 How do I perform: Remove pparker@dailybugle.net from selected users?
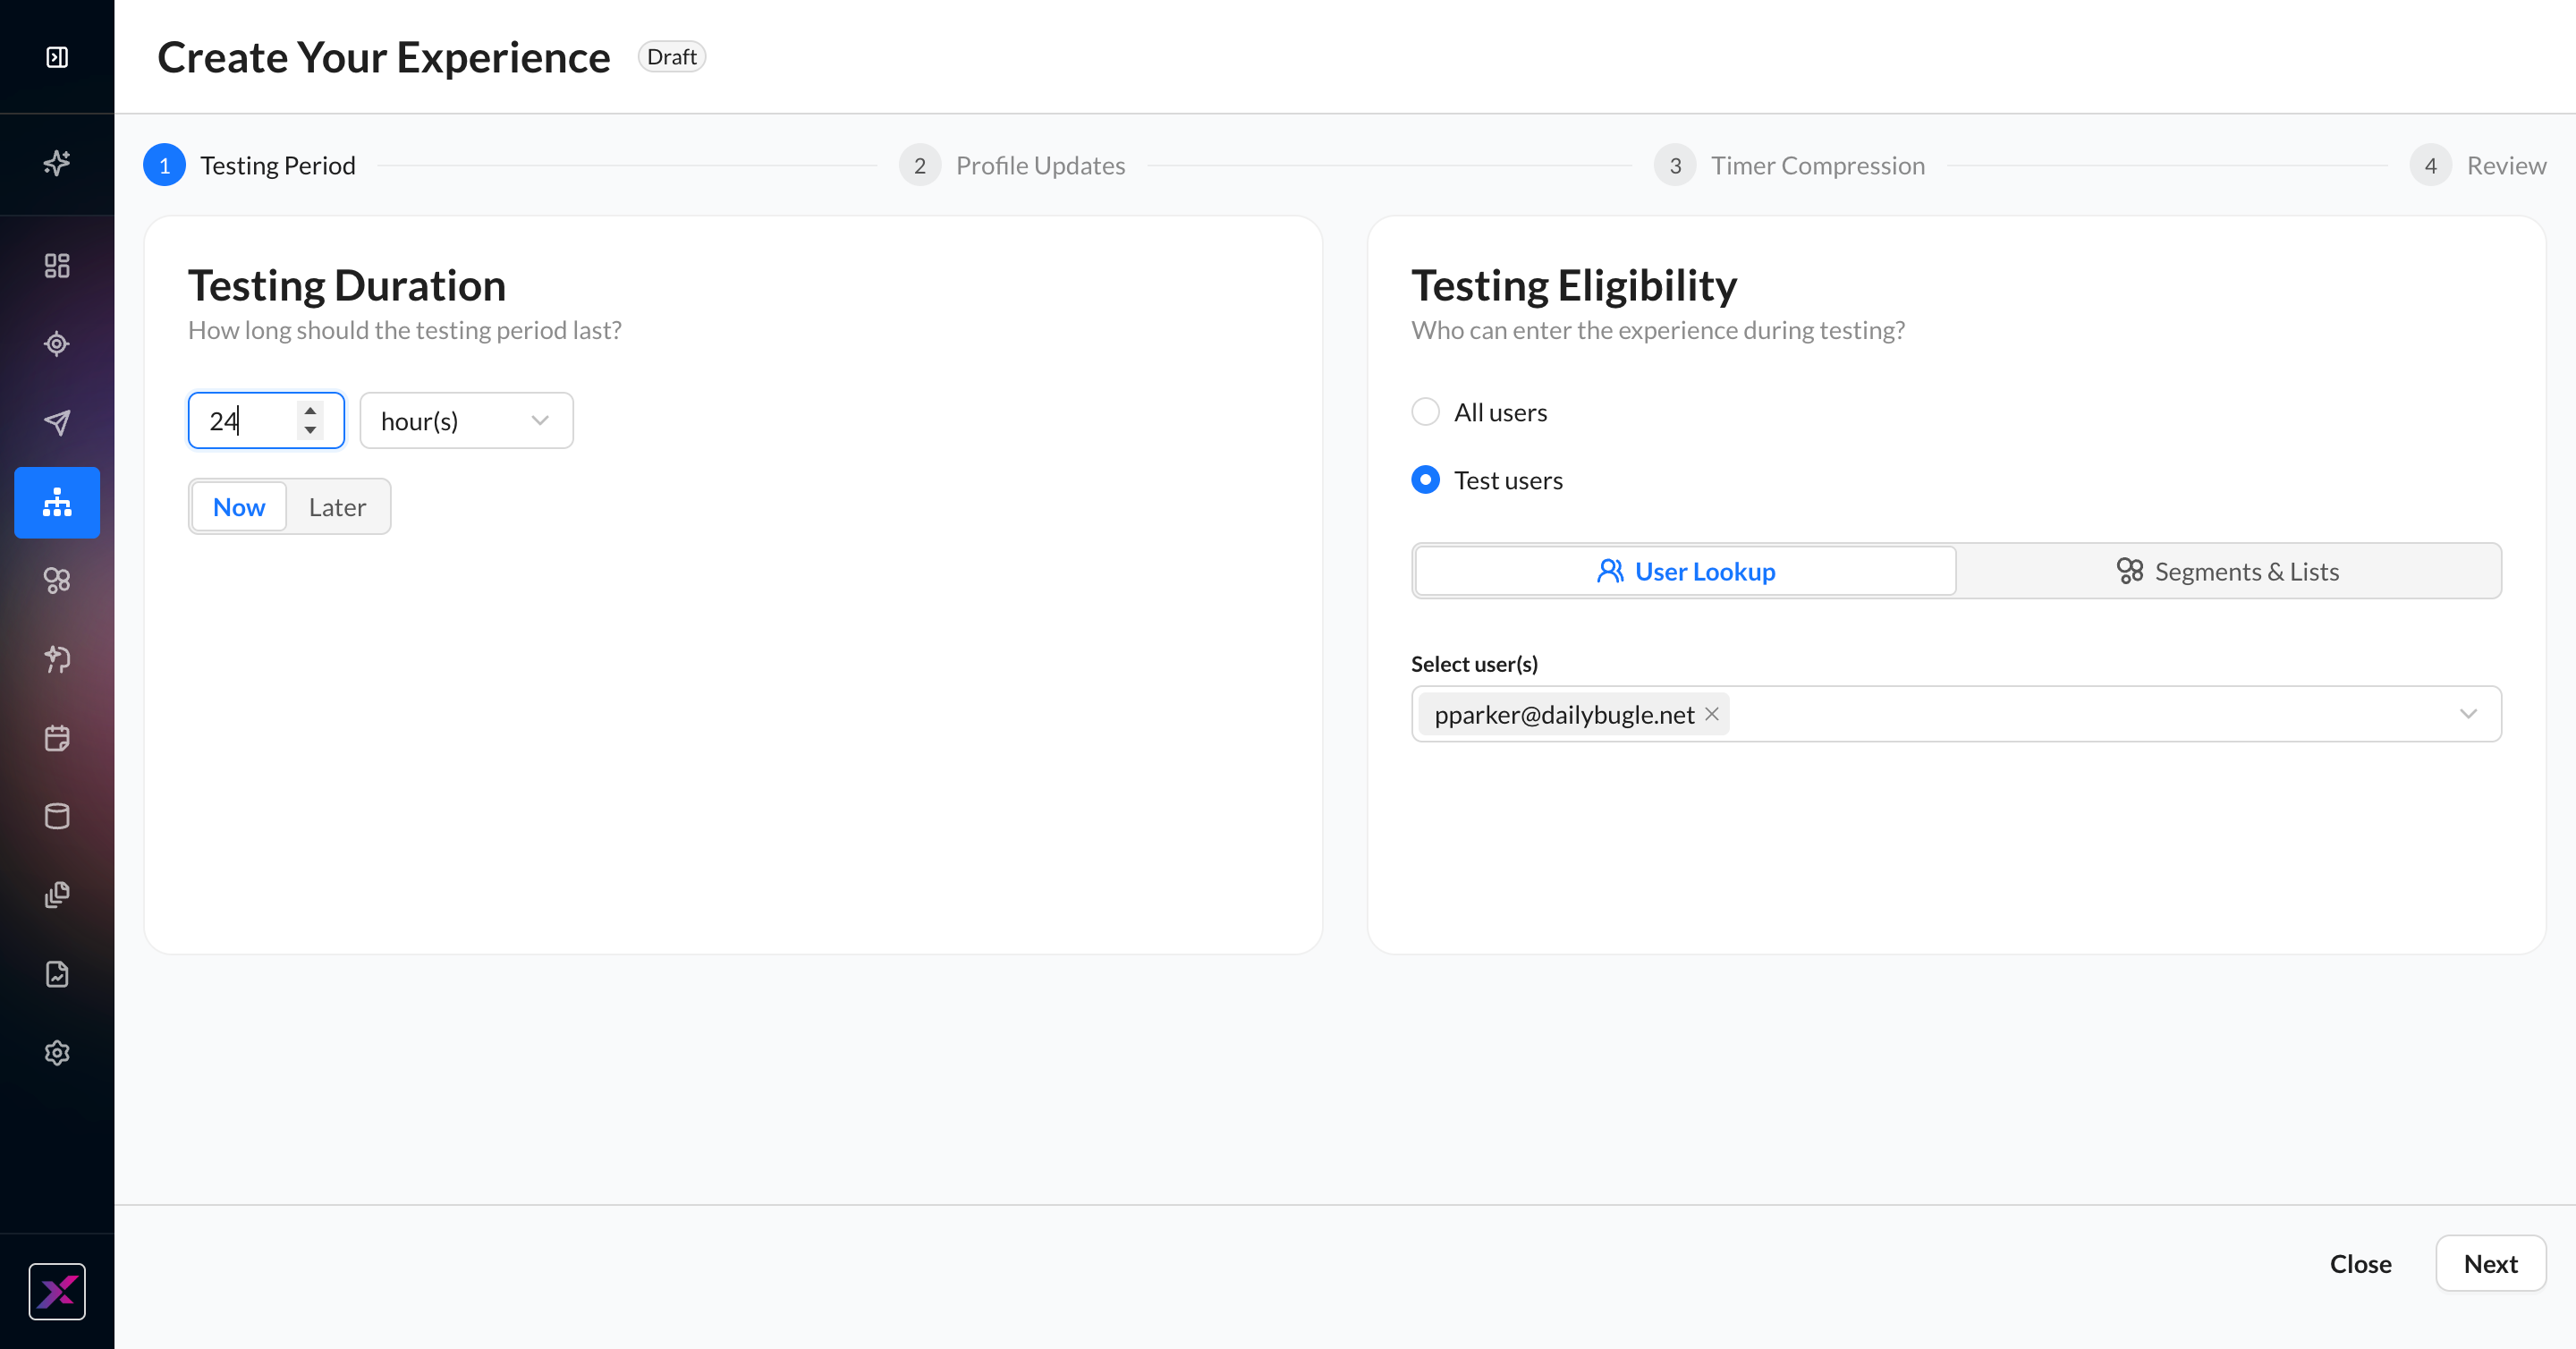[1712, 714]
